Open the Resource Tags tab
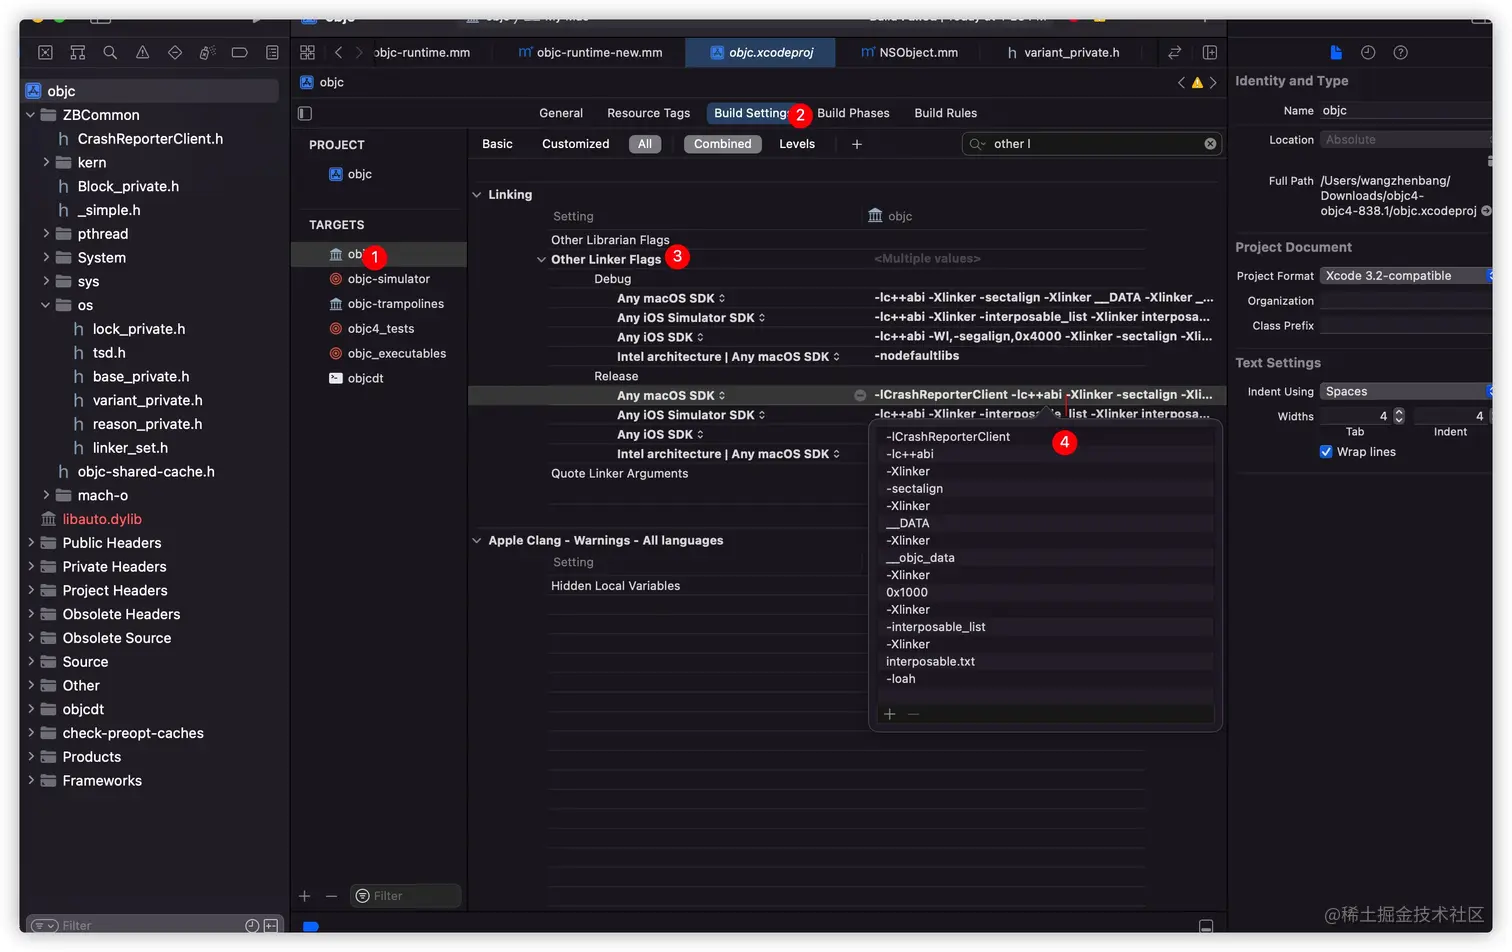 tap(648, 113)
